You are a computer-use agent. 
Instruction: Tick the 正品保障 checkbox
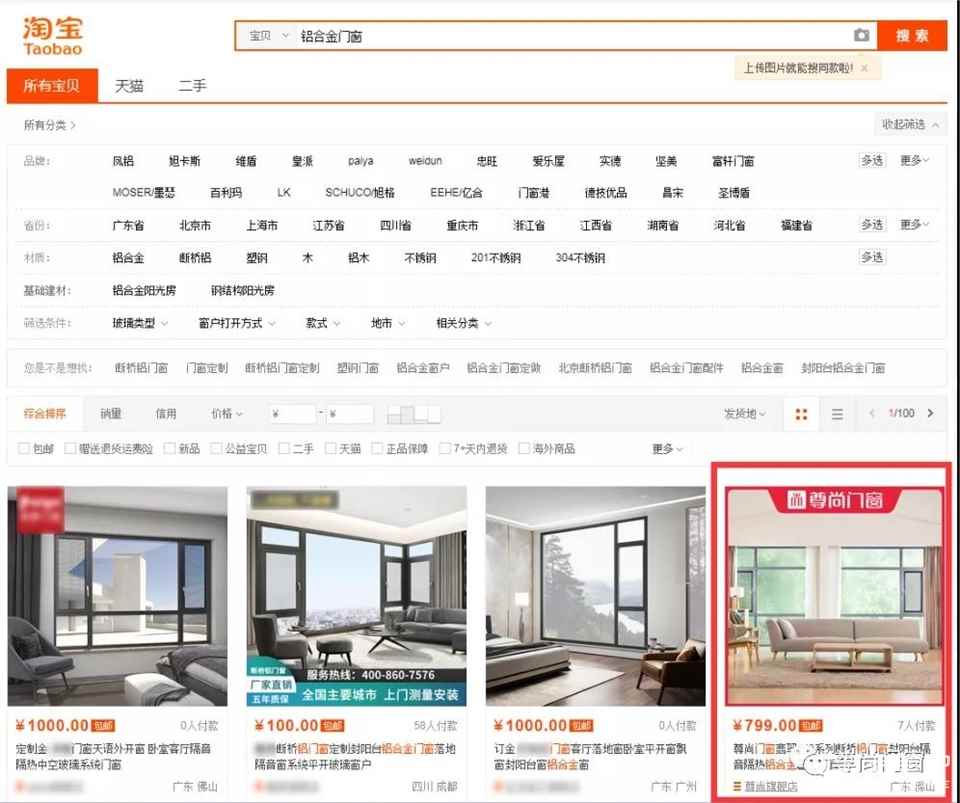point(378,449)
